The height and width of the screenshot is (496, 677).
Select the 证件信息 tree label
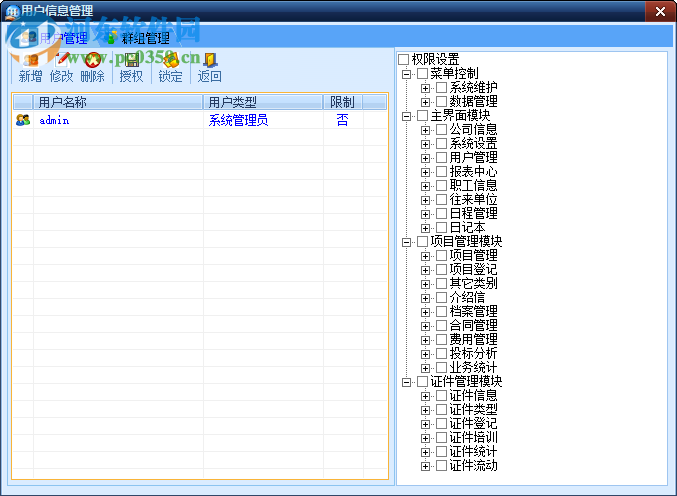[473, 395]
